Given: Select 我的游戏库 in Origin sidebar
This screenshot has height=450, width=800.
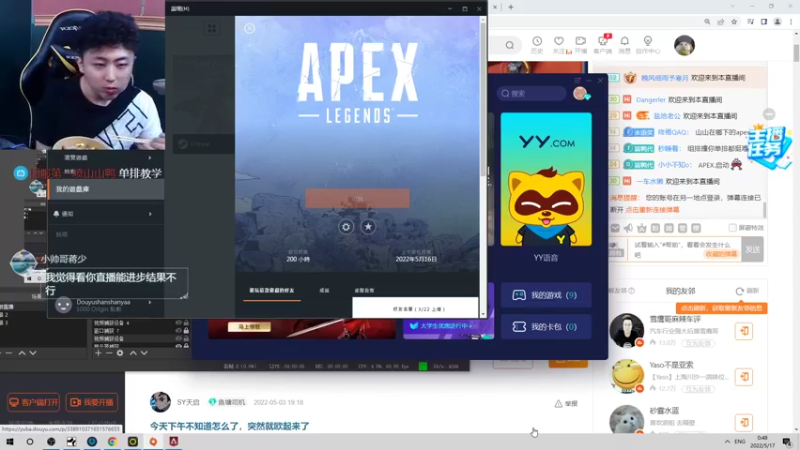Looking at the screenshot, I should click(106, 189).
